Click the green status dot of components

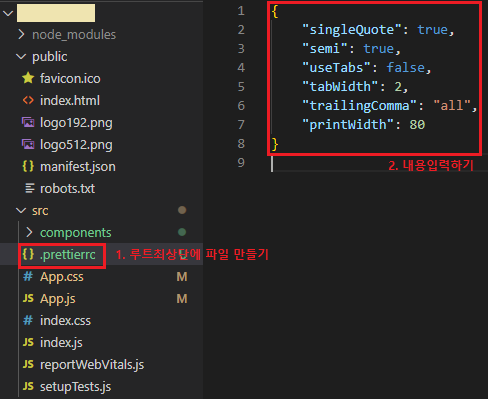(182, 232)
